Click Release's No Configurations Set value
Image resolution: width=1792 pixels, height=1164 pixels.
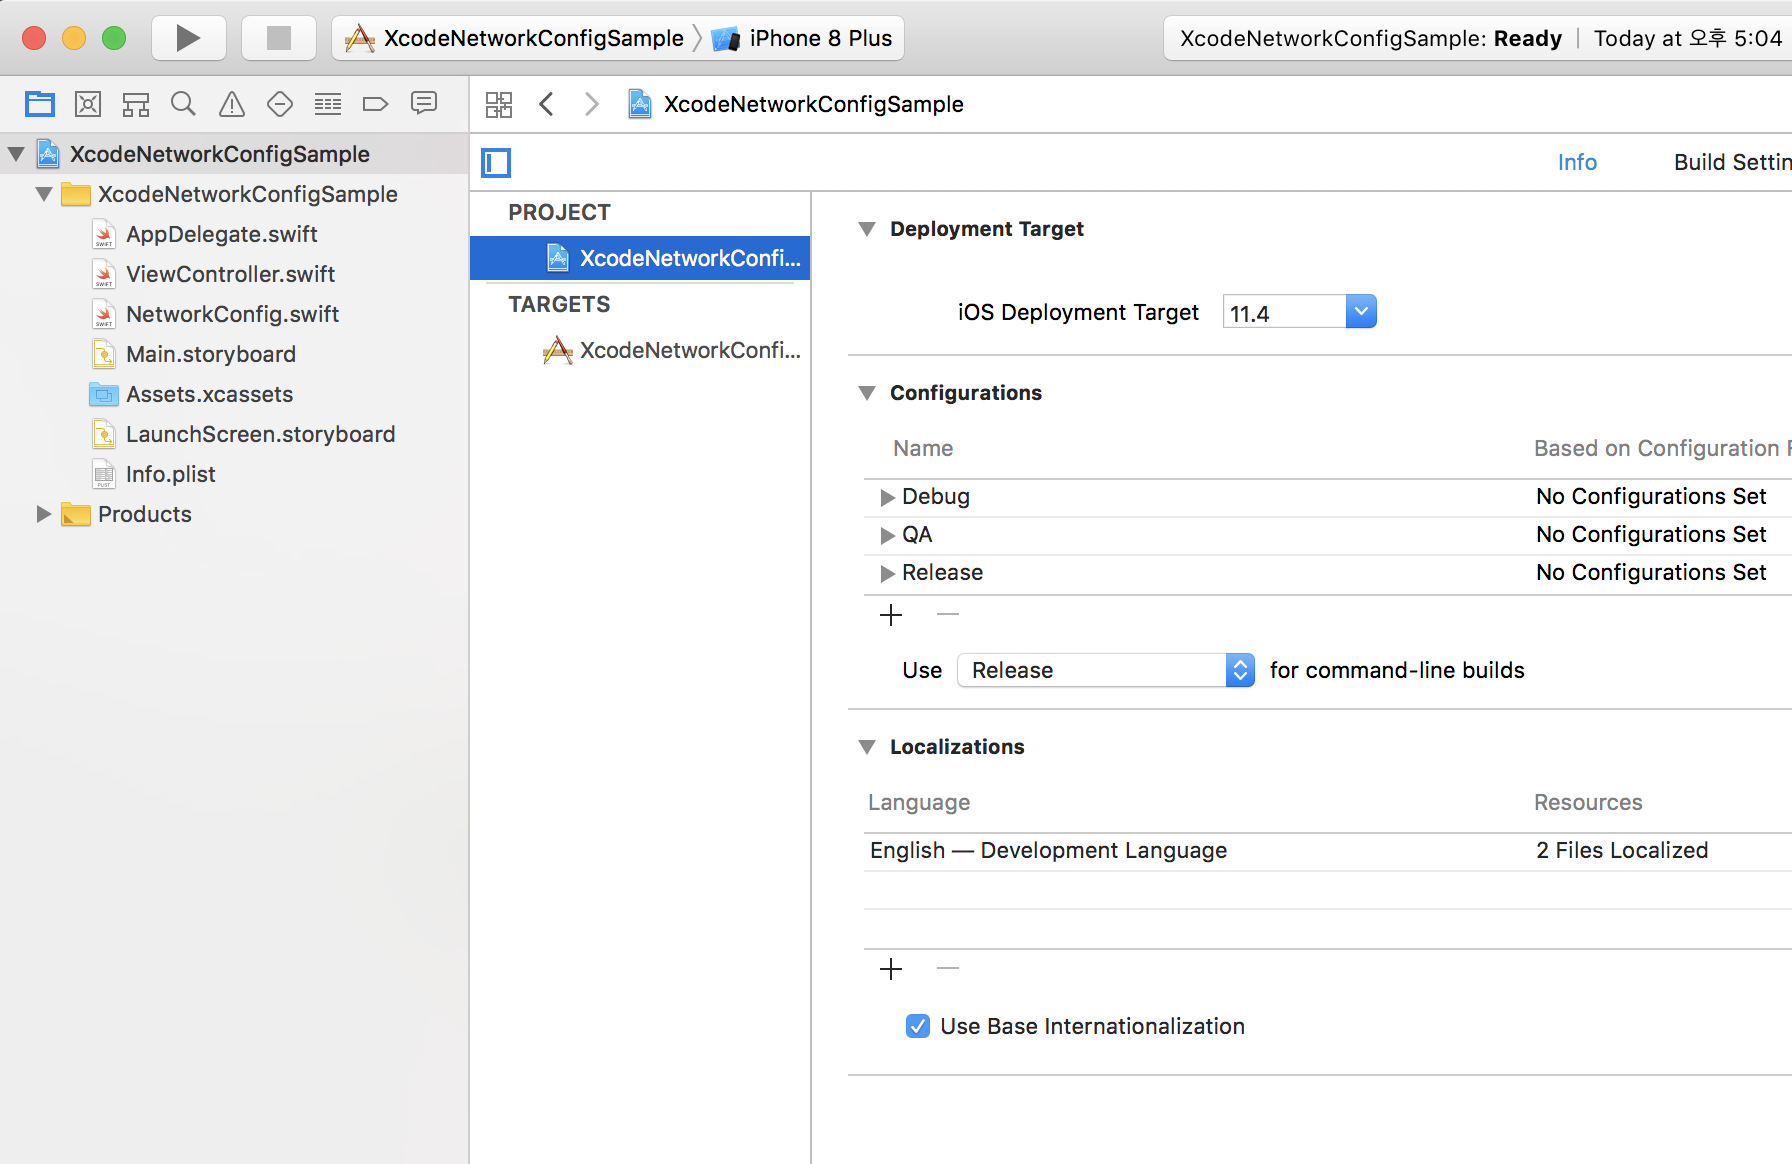(1651, 573)
